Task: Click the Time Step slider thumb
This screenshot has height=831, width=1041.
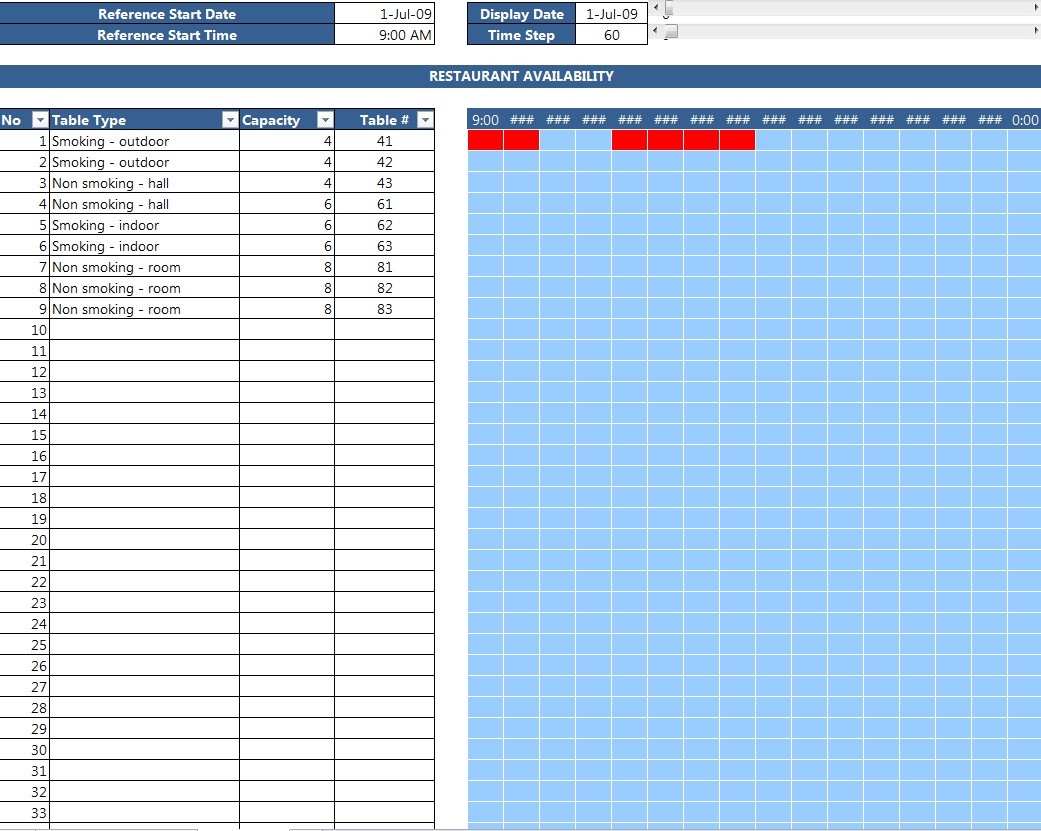Action: tap(671, 31)
